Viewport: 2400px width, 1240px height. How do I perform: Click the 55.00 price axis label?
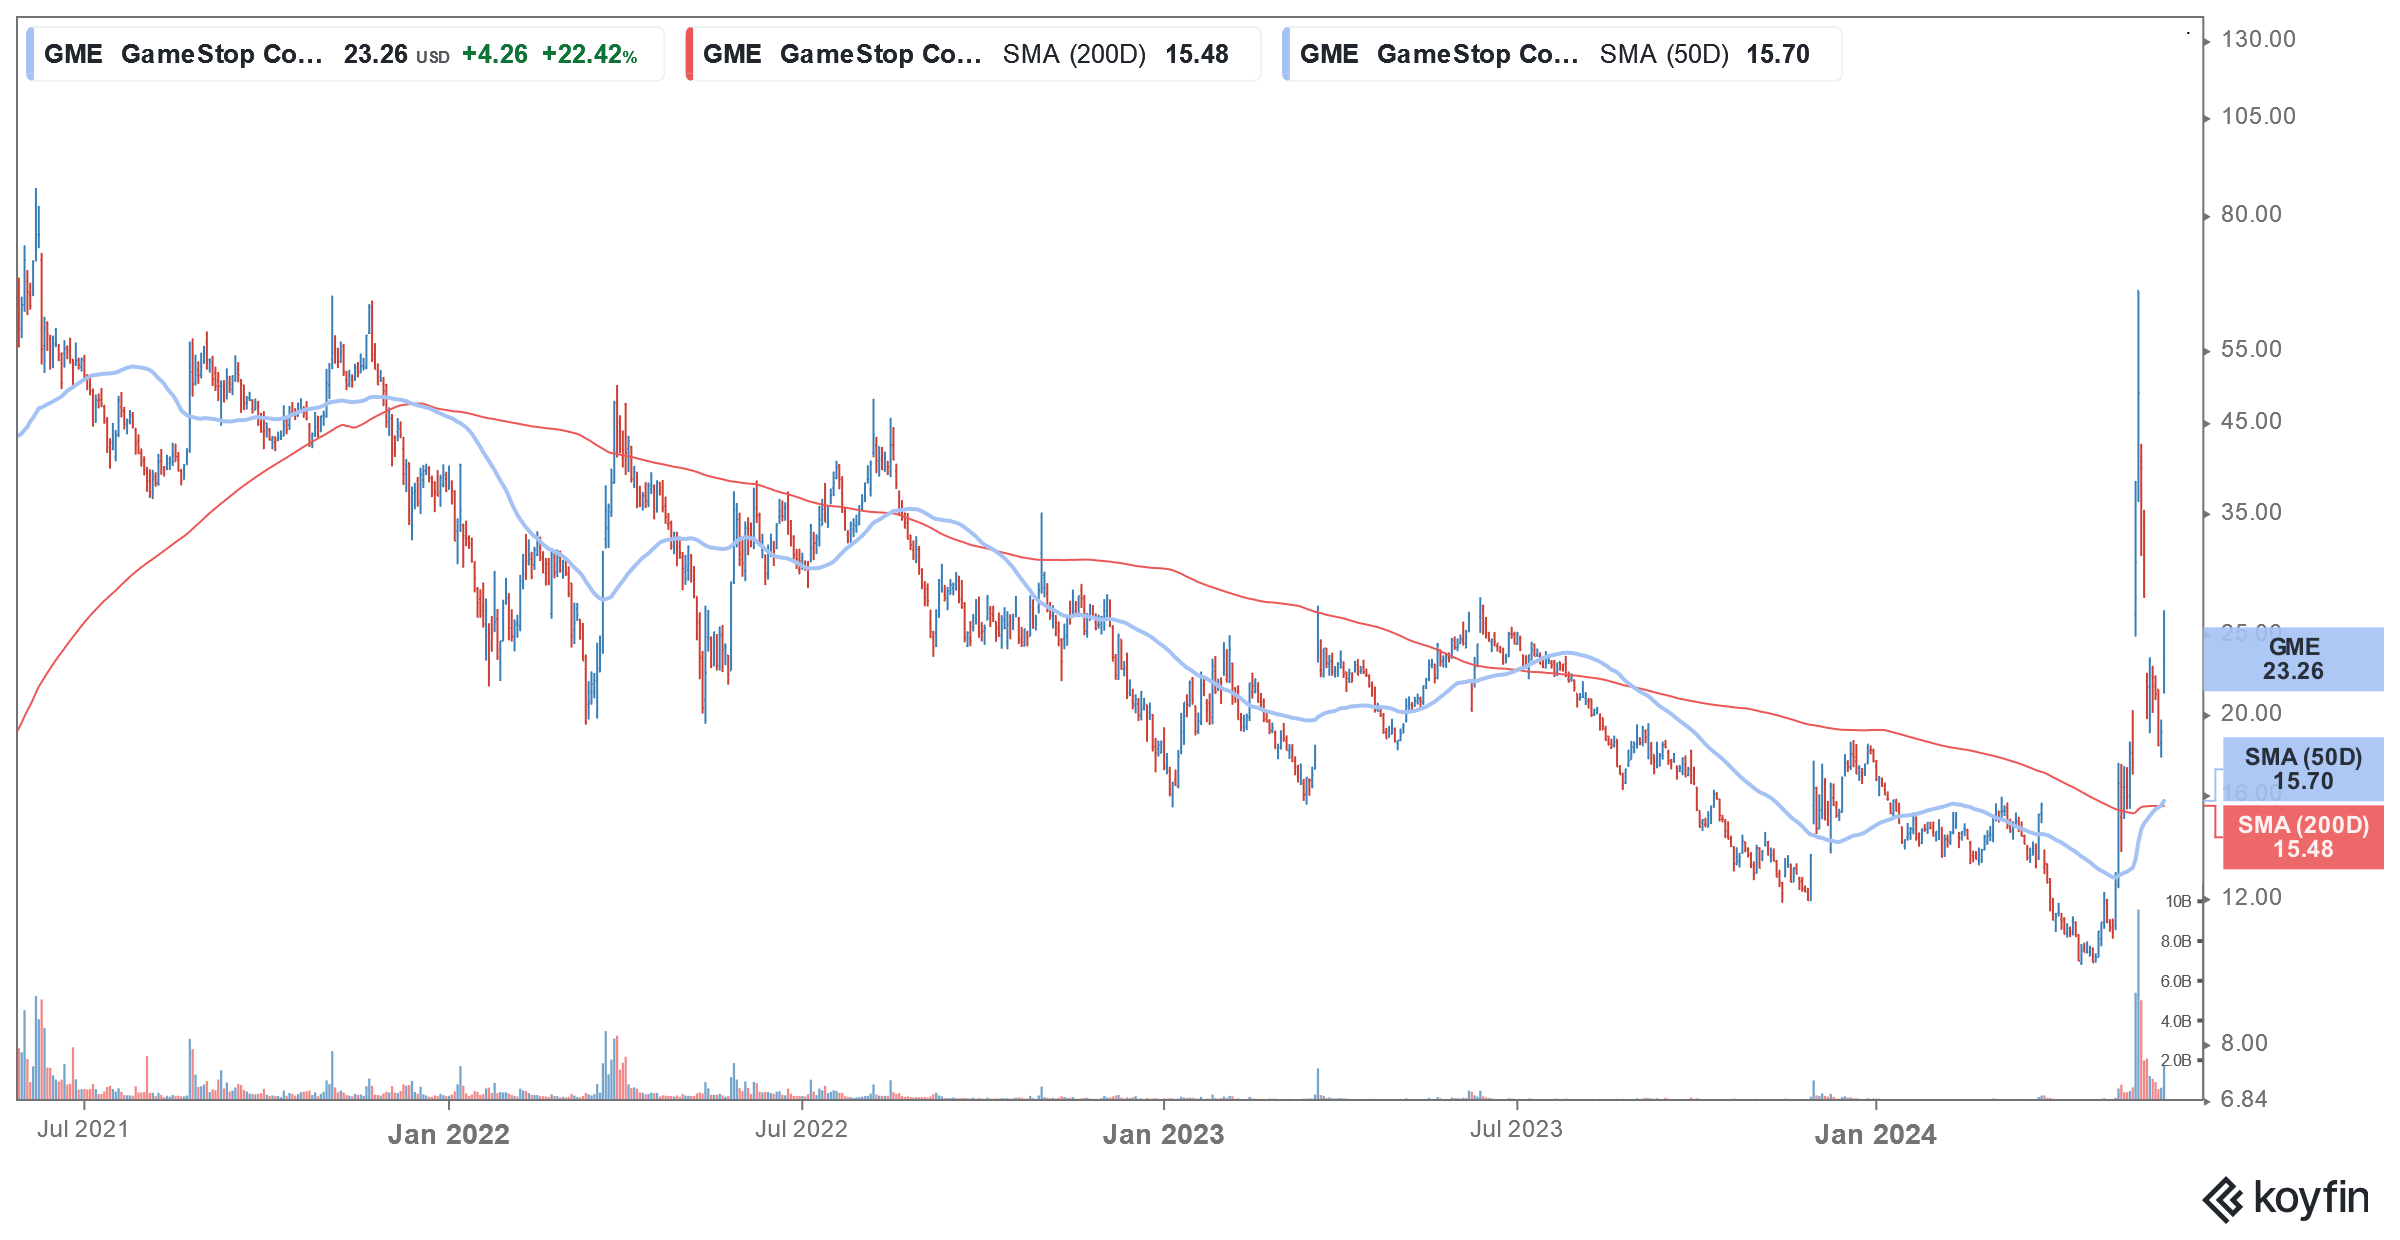[2251, 349]
